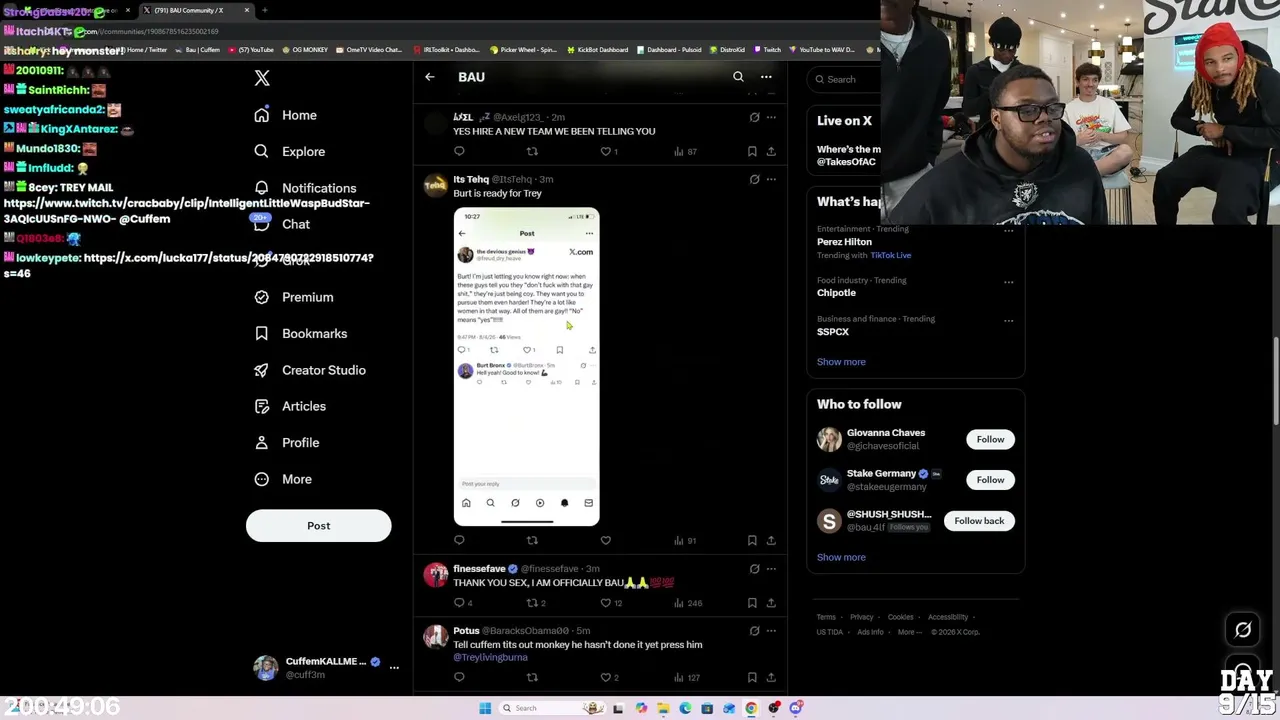Repost the 'YES HIRE A NEW TEAM' post

[x=532, y=151]
